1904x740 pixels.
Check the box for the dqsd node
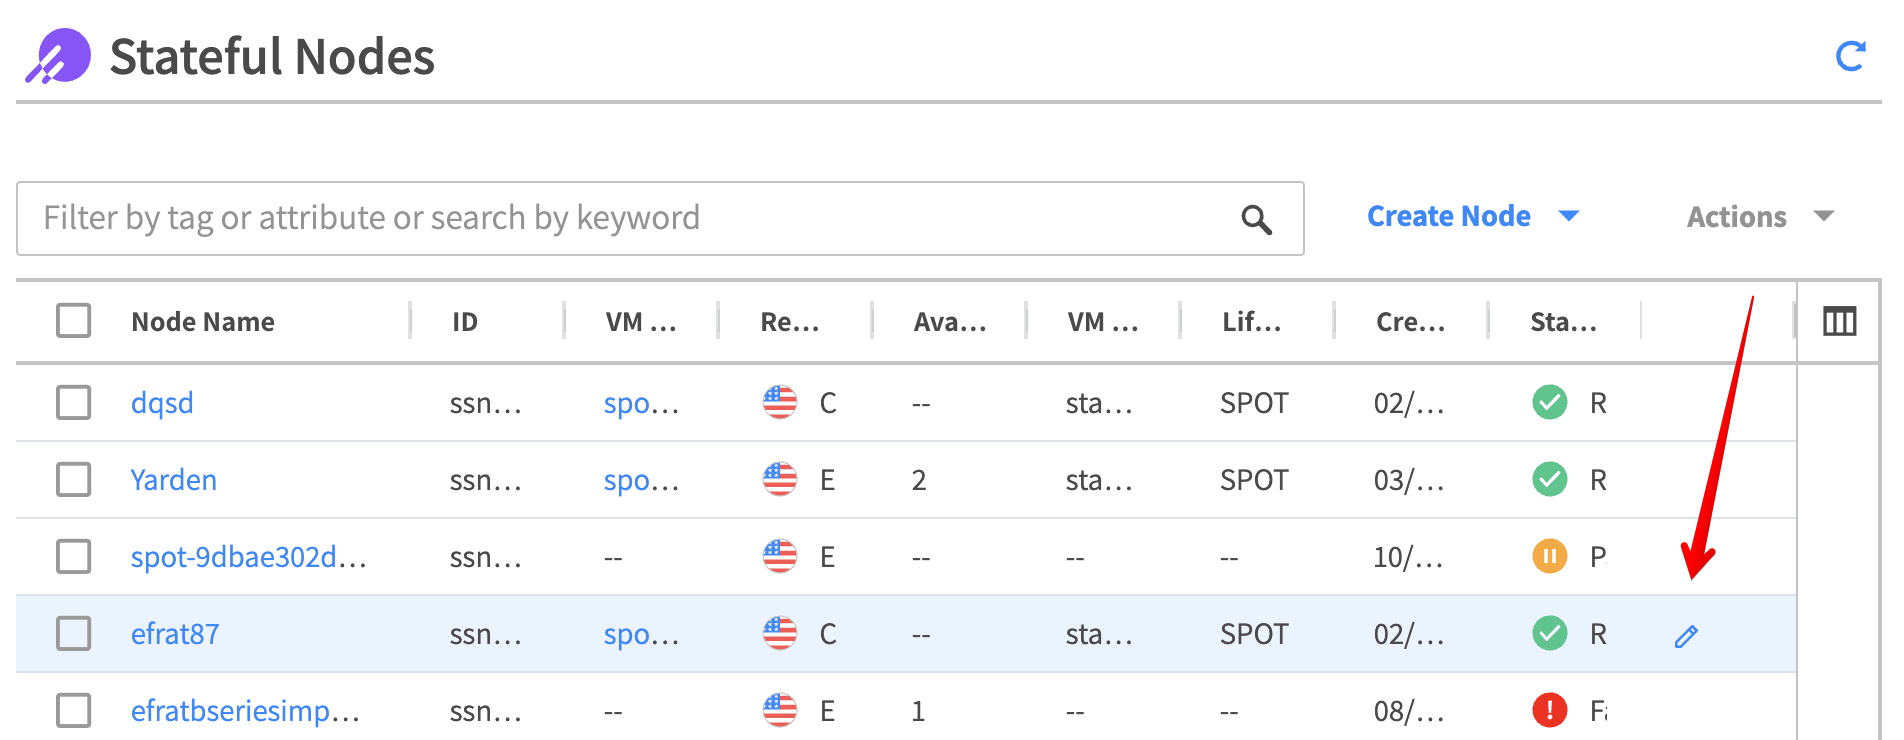click(74, 403)
